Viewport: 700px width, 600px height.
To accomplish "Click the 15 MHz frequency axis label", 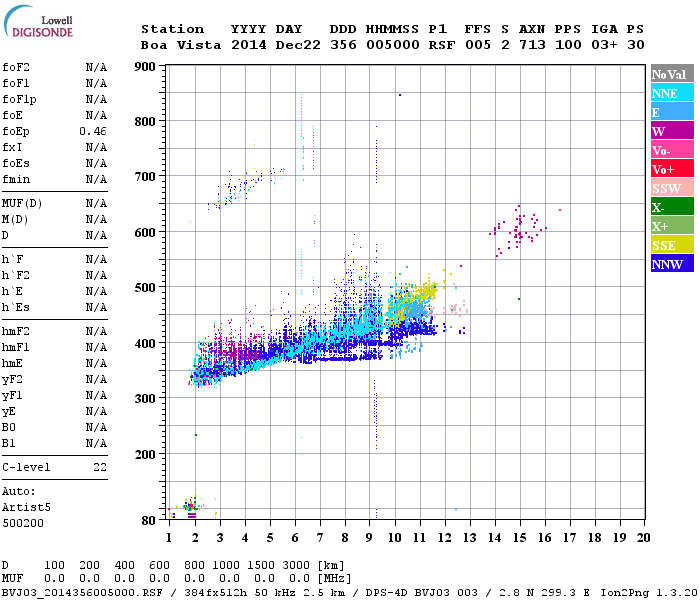I will point(519,538).
